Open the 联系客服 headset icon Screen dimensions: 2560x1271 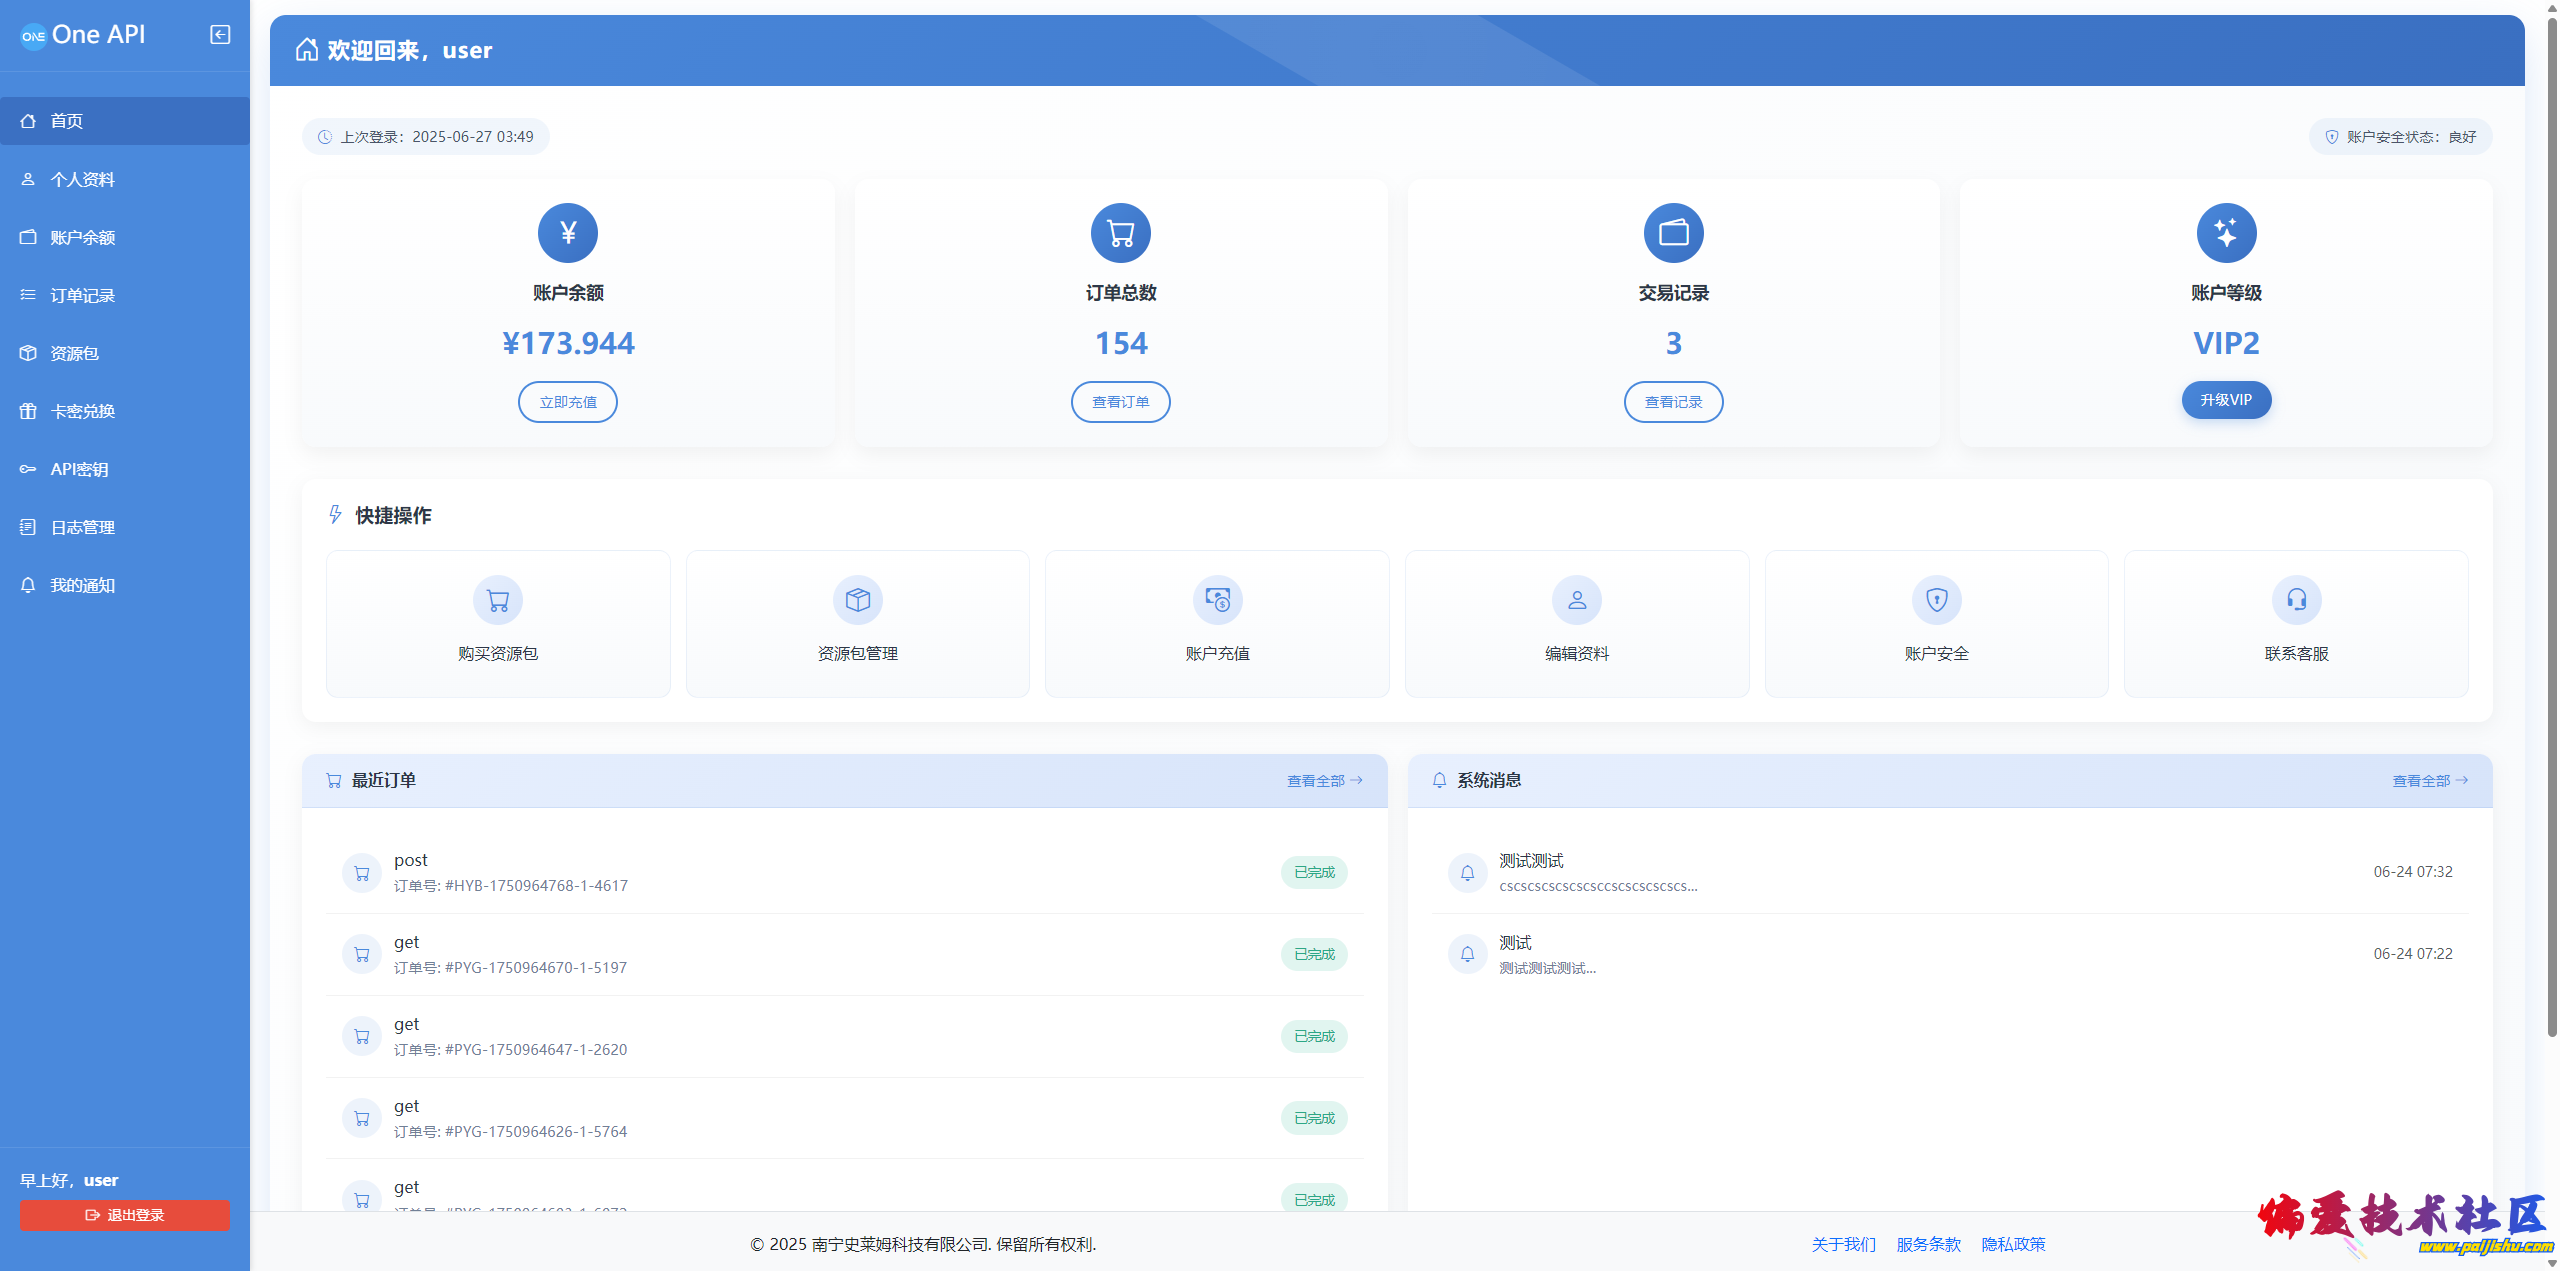pos(2296,600)
